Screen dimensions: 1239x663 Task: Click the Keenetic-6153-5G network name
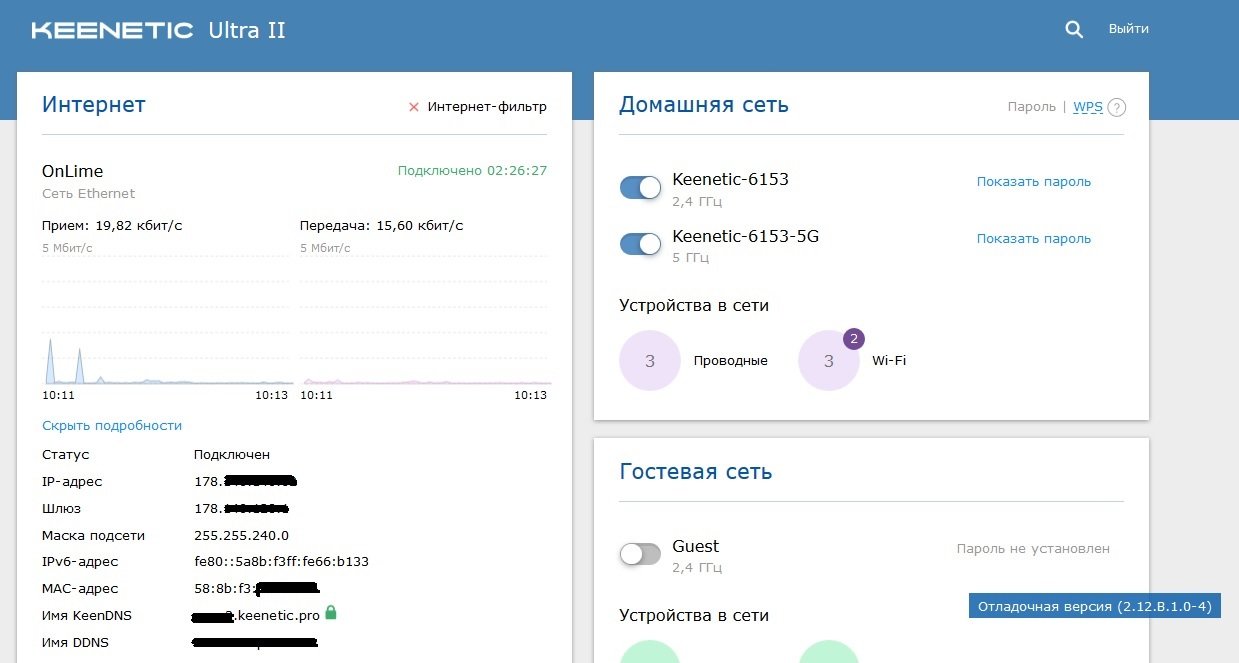pyautogui.click(x=746, y=236)
